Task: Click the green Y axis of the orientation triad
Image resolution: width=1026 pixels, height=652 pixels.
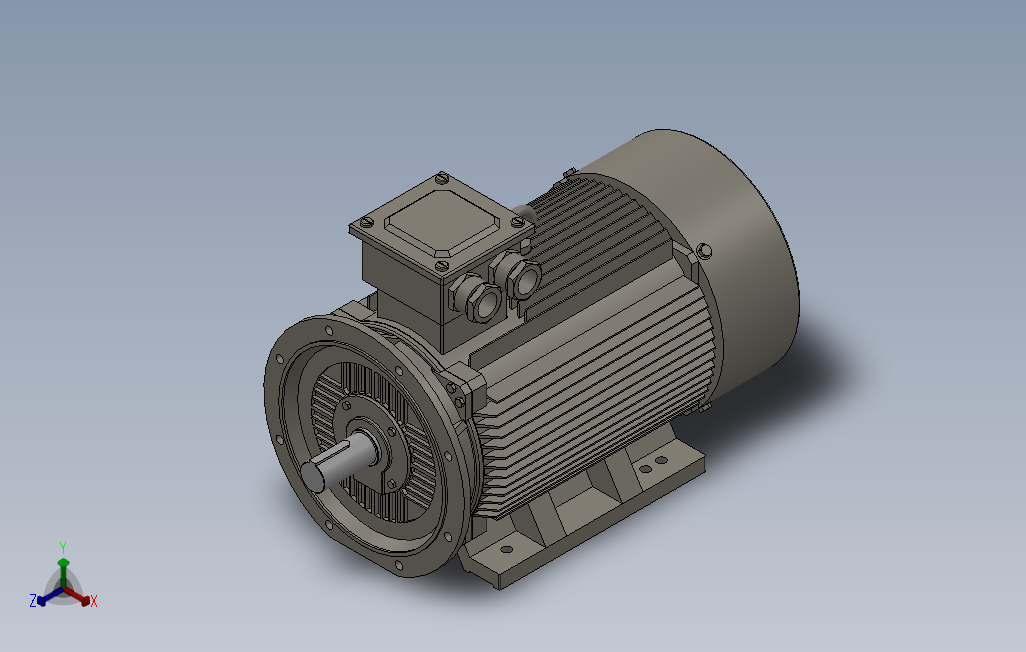Action: coord(63,571)
